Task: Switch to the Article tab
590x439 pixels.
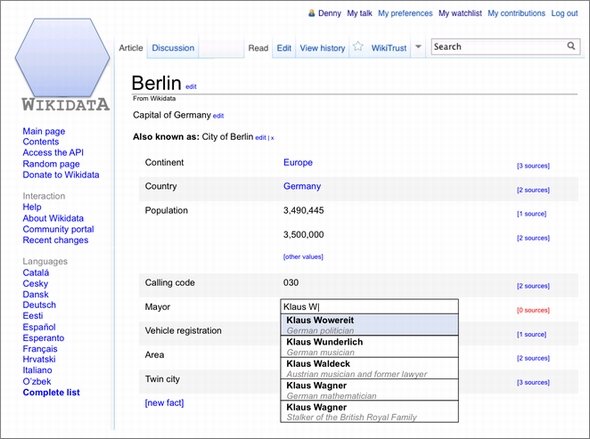Action: (131, 48)
